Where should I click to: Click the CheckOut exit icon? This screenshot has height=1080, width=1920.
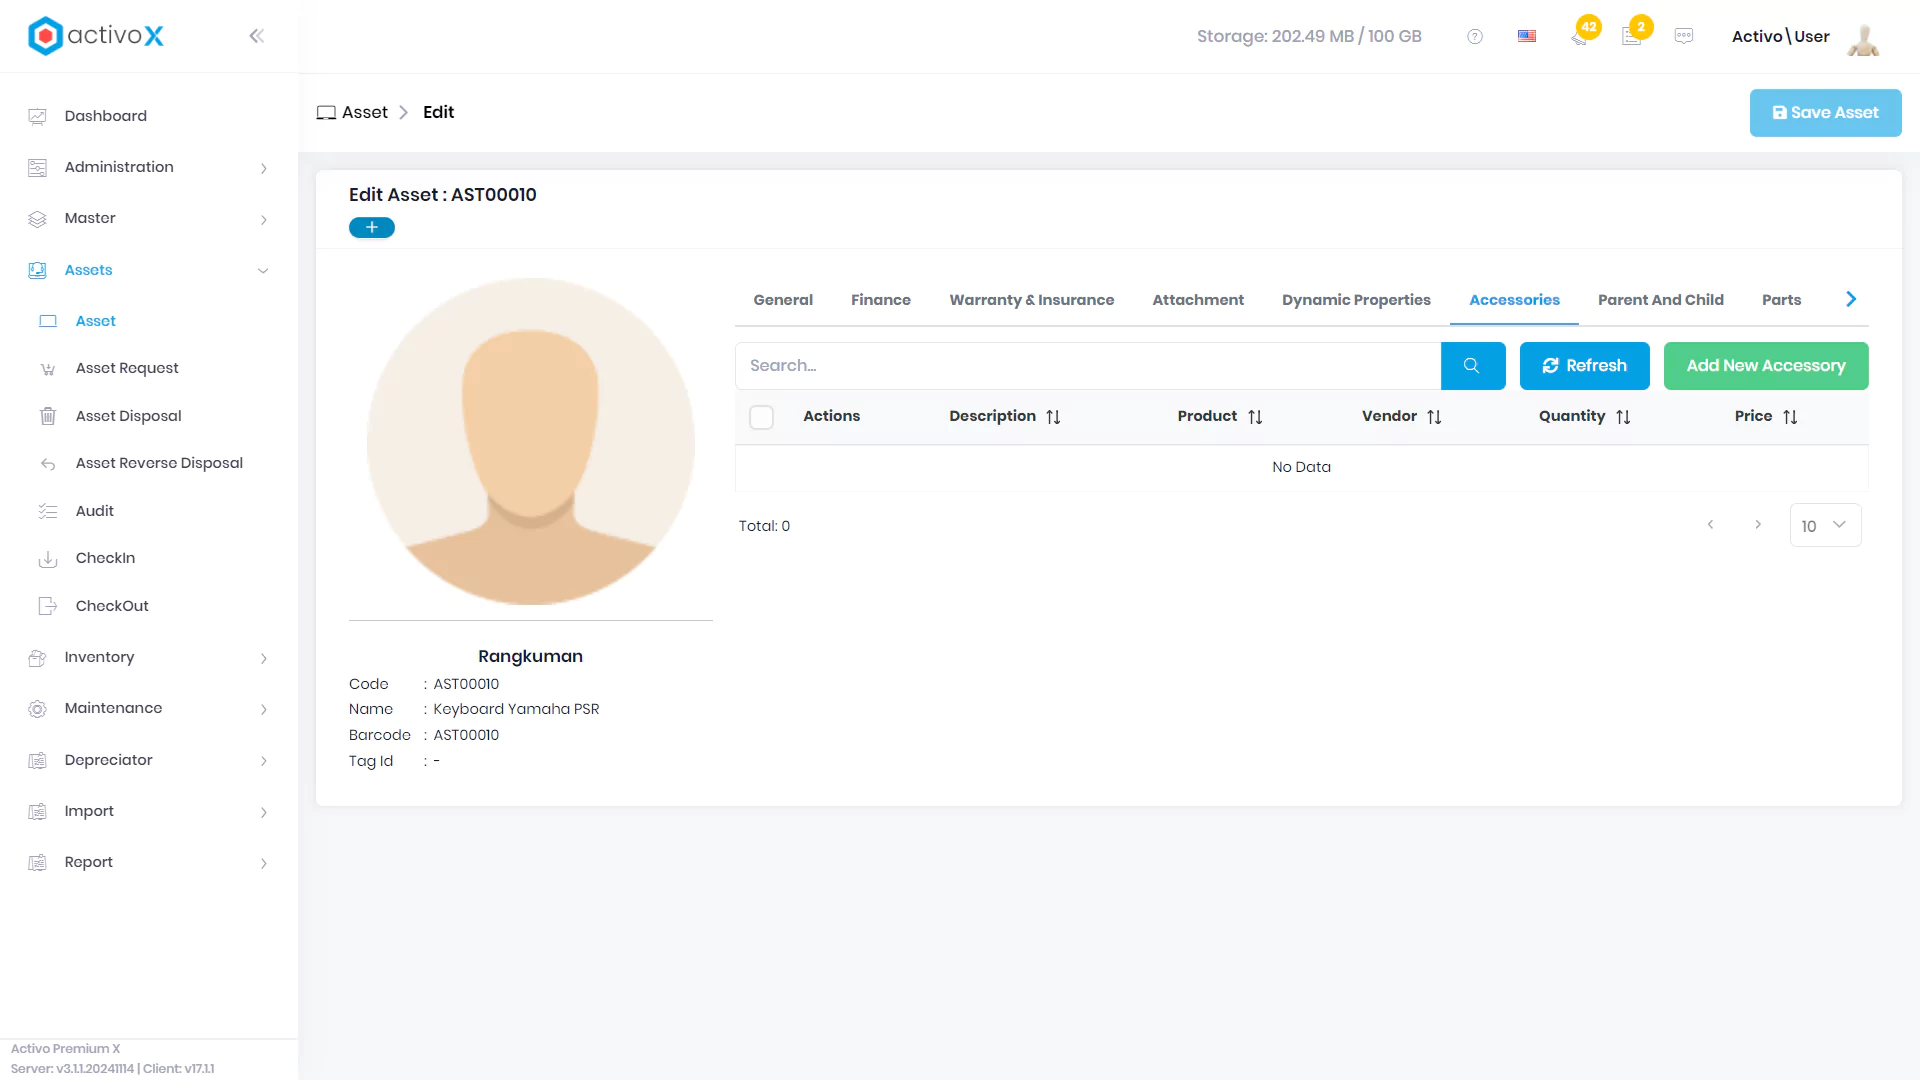coord(48,606)
